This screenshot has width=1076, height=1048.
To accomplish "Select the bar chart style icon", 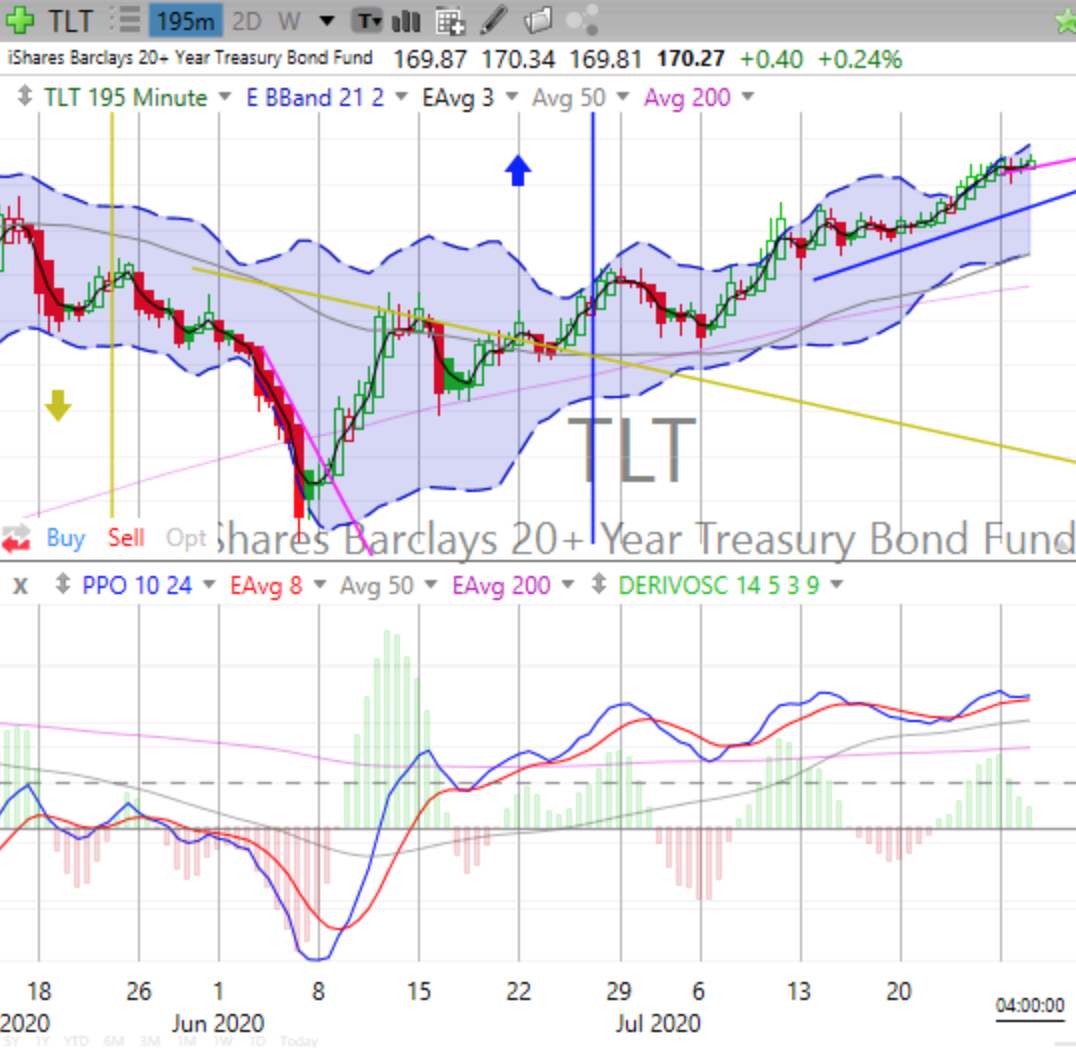I will coord(406,19).
